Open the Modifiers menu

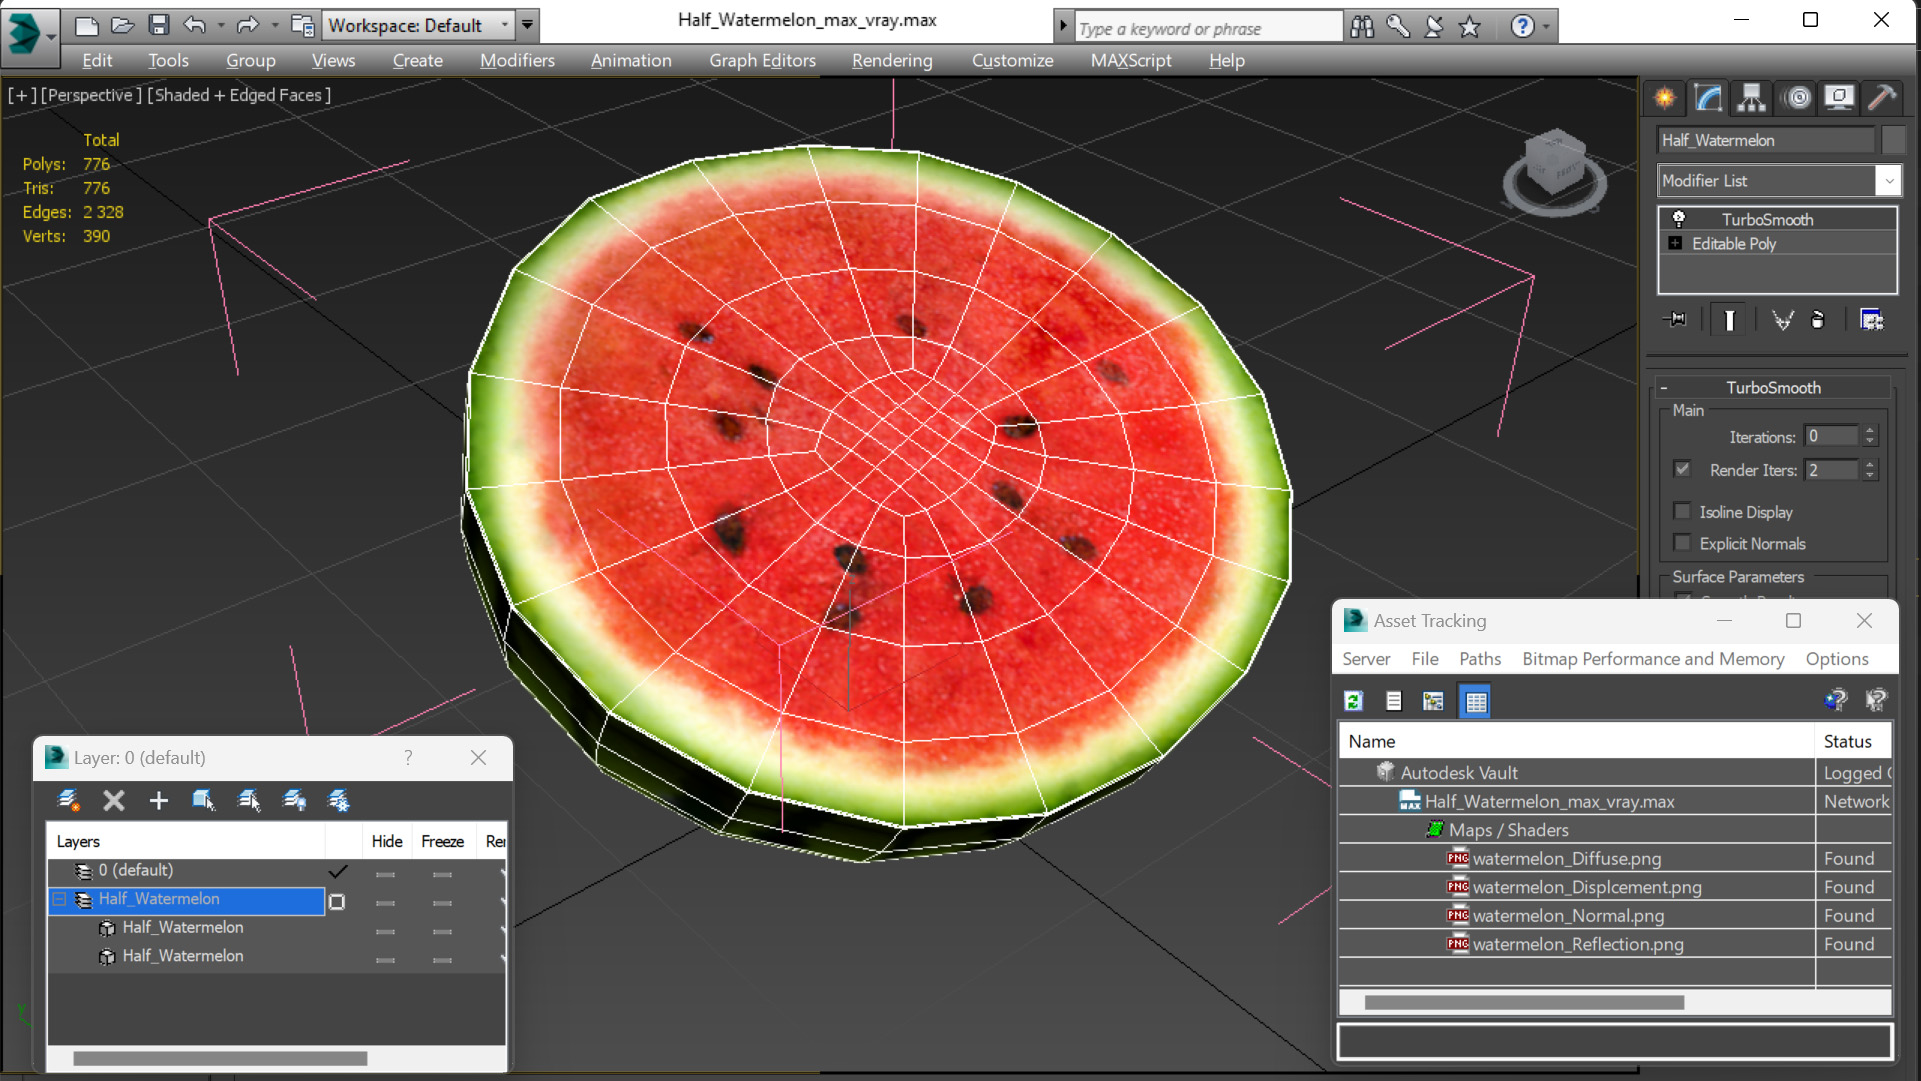tap(517, 60)
